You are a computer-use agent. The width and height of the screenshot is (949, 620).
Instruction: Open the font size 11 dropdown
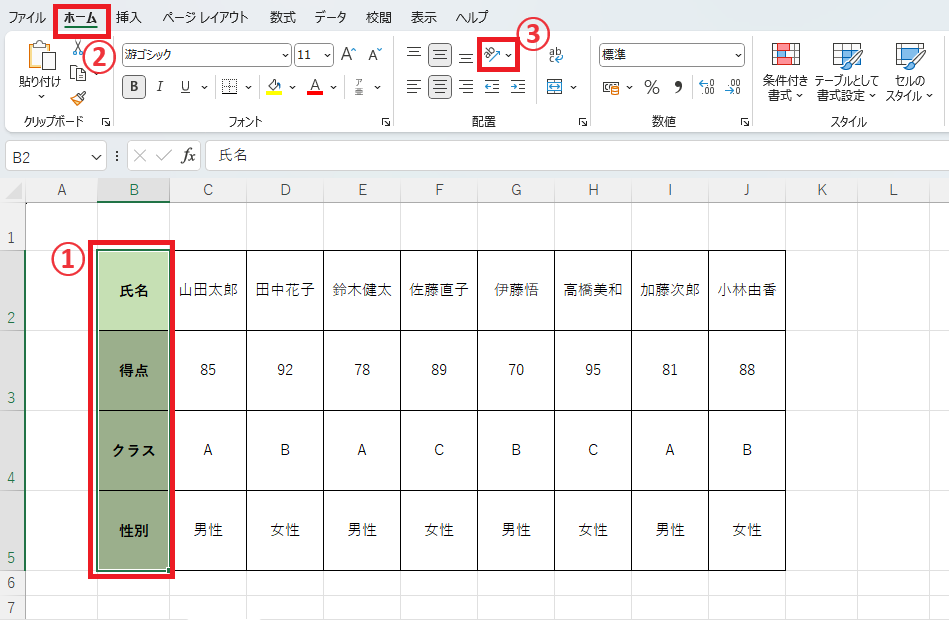[327, 55]
